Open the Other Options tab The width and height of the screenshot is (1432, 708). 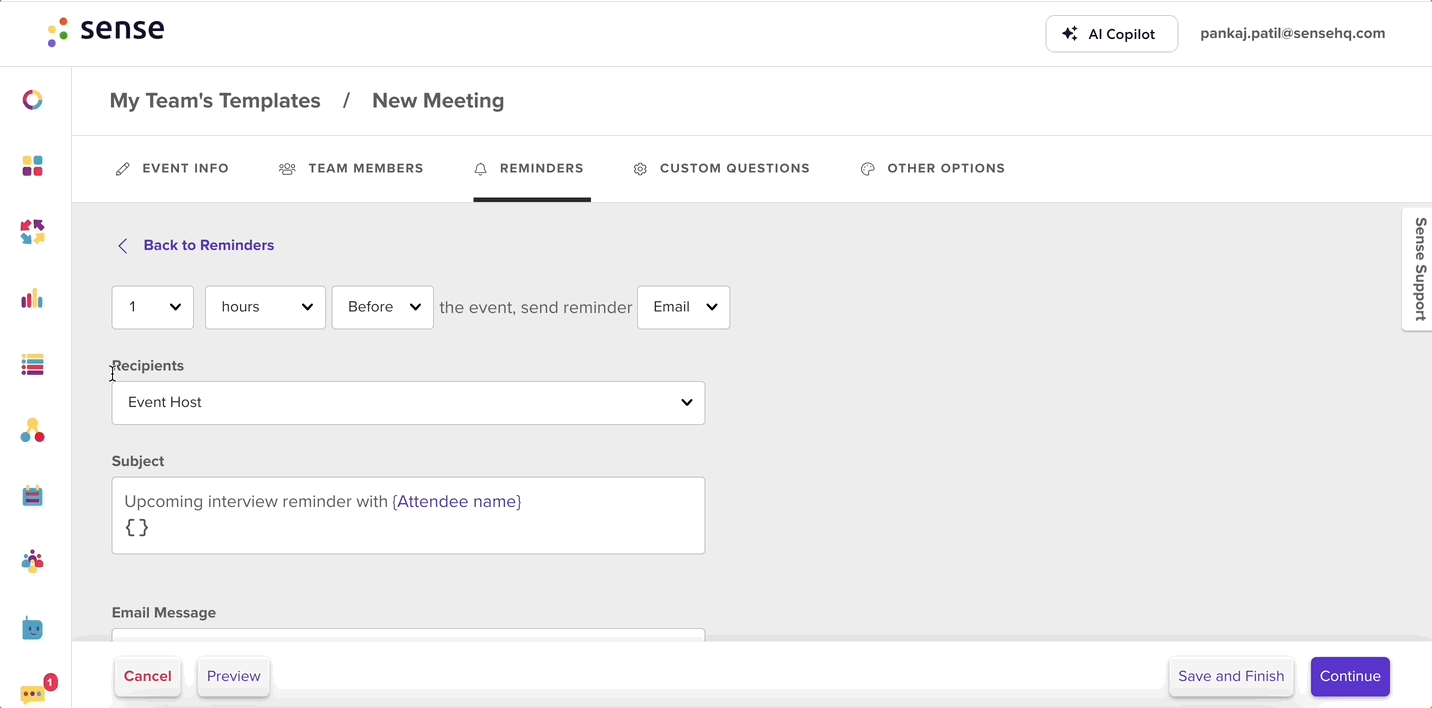click(x=933, y=169)
